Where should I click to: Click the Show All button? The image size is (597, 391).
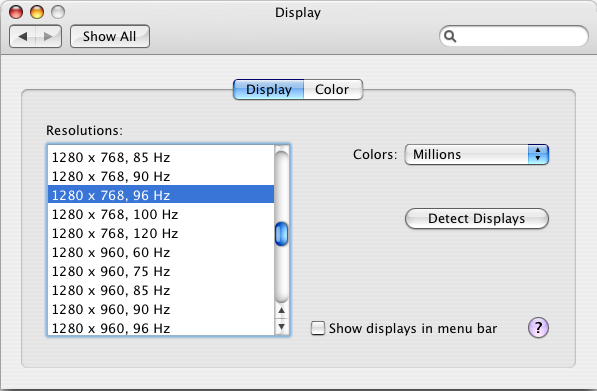click(x=110, y=37)
